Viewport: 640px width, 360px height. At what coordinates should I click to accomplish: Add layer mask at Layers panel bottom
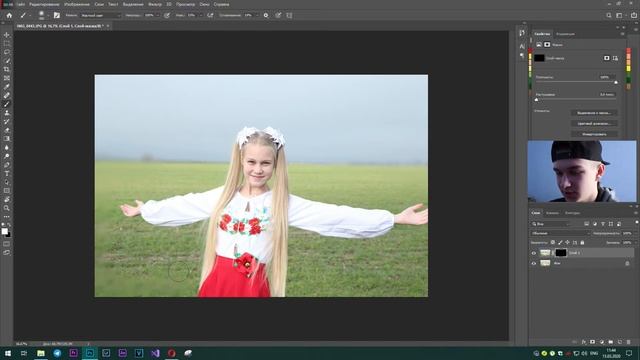tap(593, 342)
